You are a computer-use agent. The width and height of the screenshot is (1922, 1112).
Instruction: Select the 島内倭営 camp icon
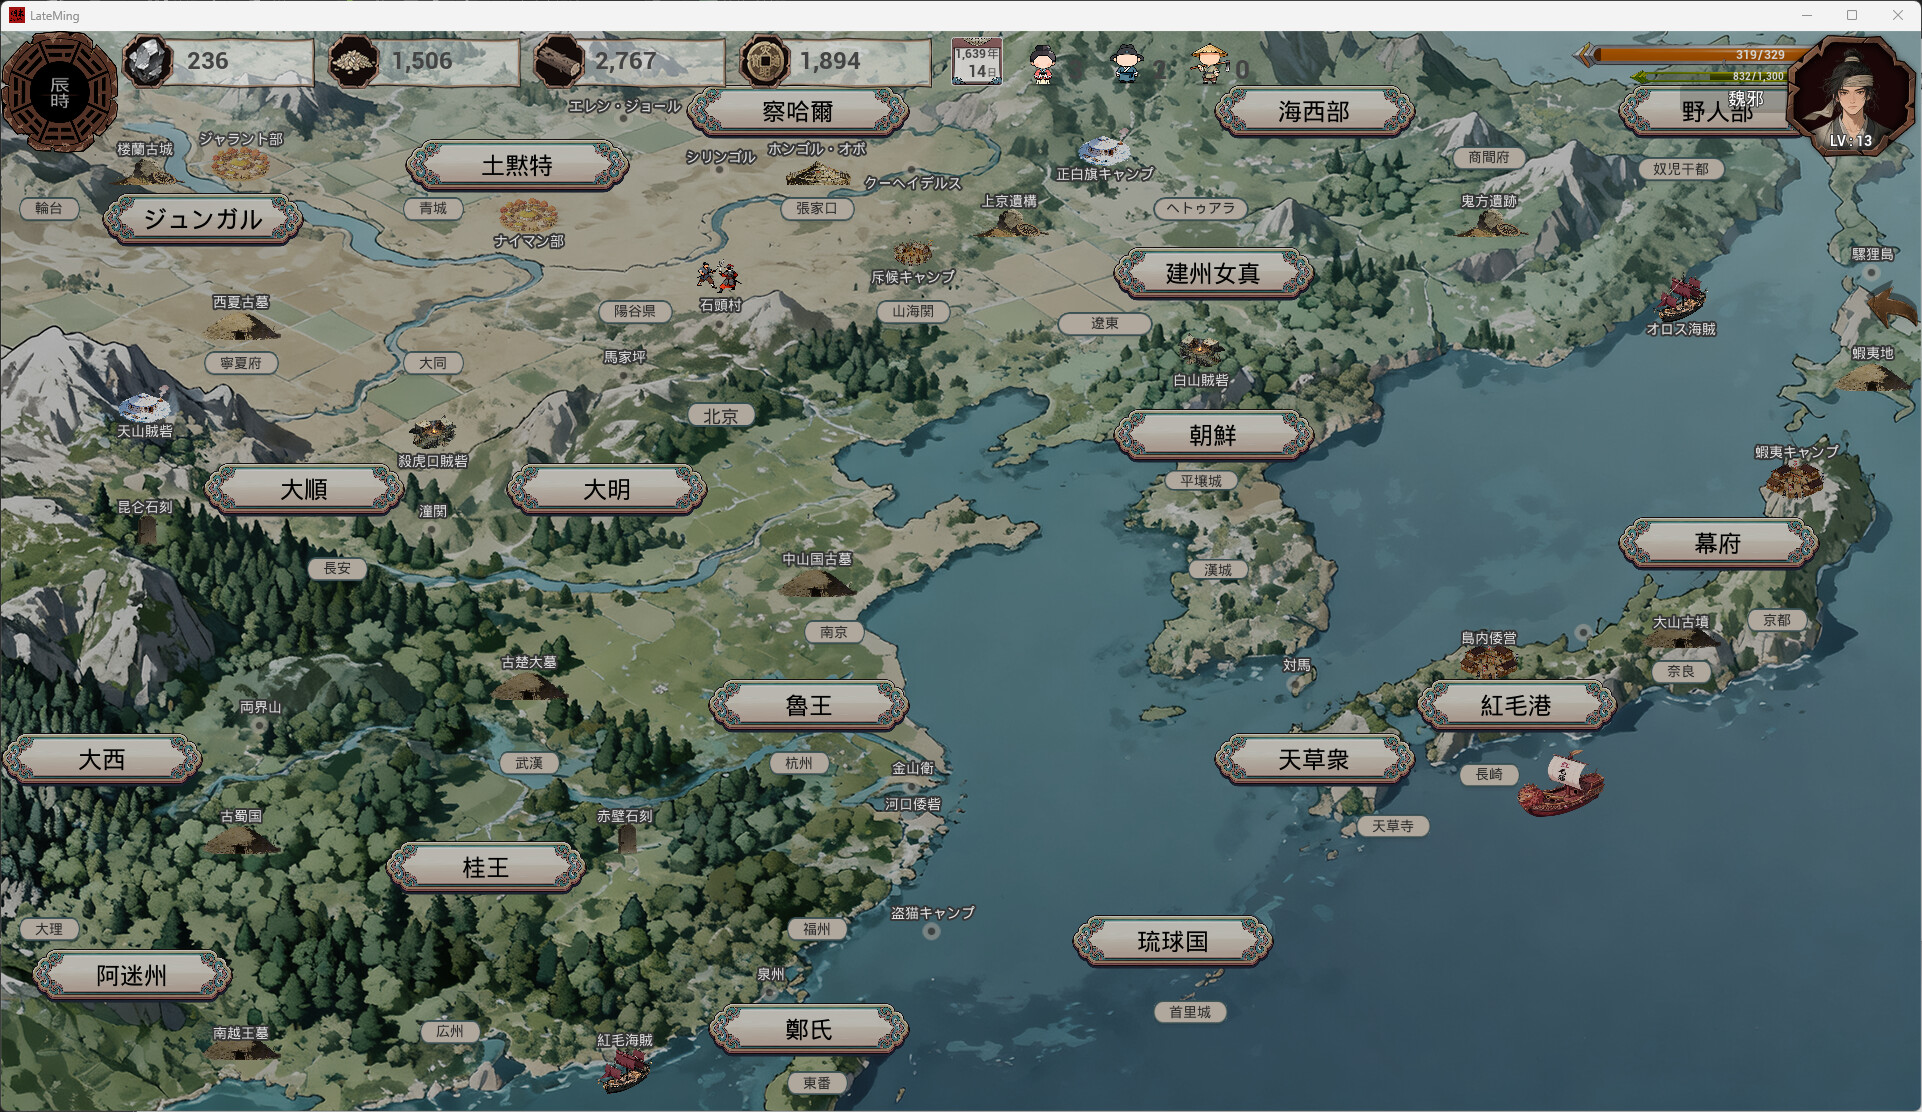click(x=1488, y=661)
